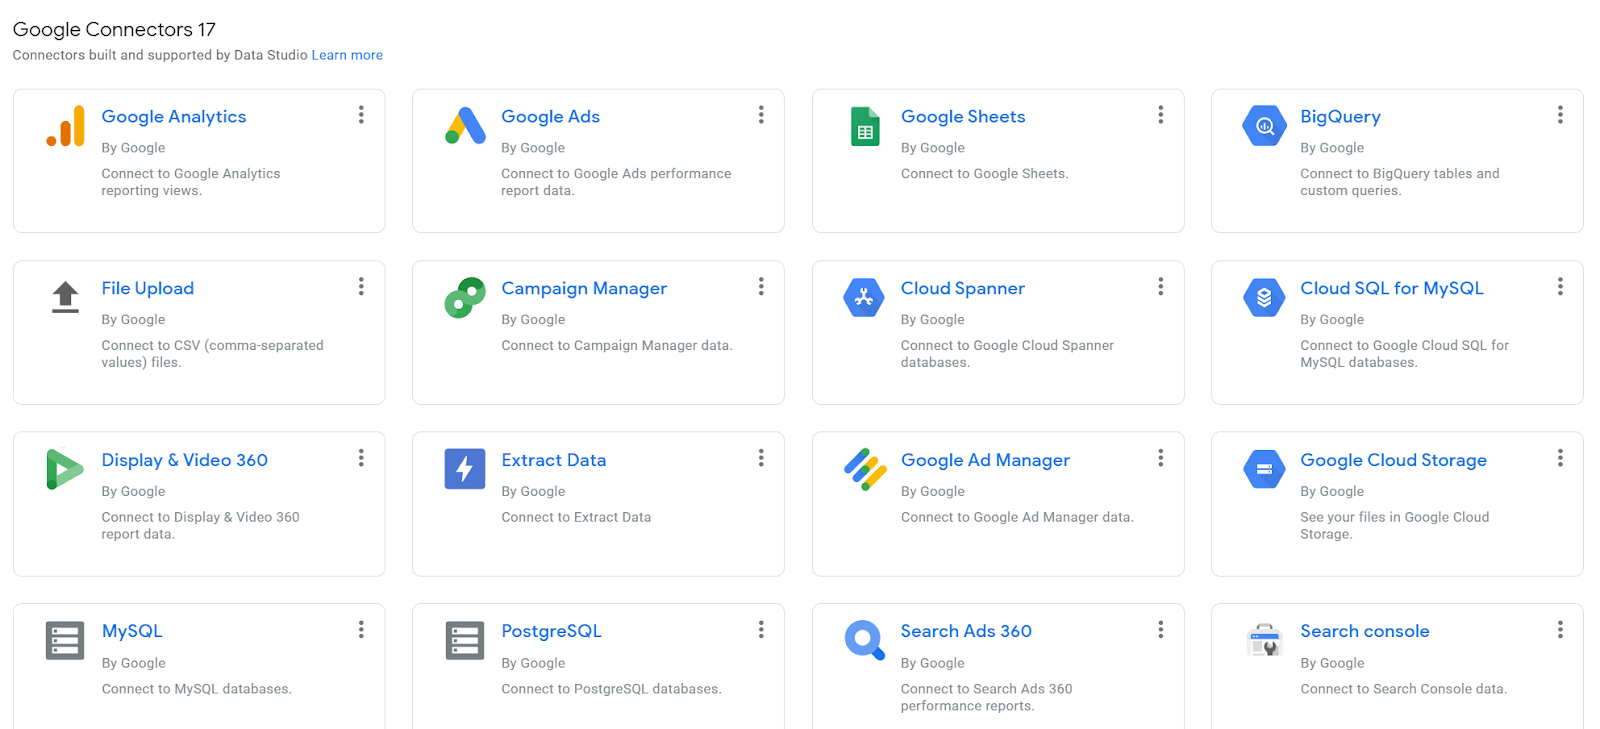
Task: Open Search console card options menu
Action: [x=1560, y=630]
